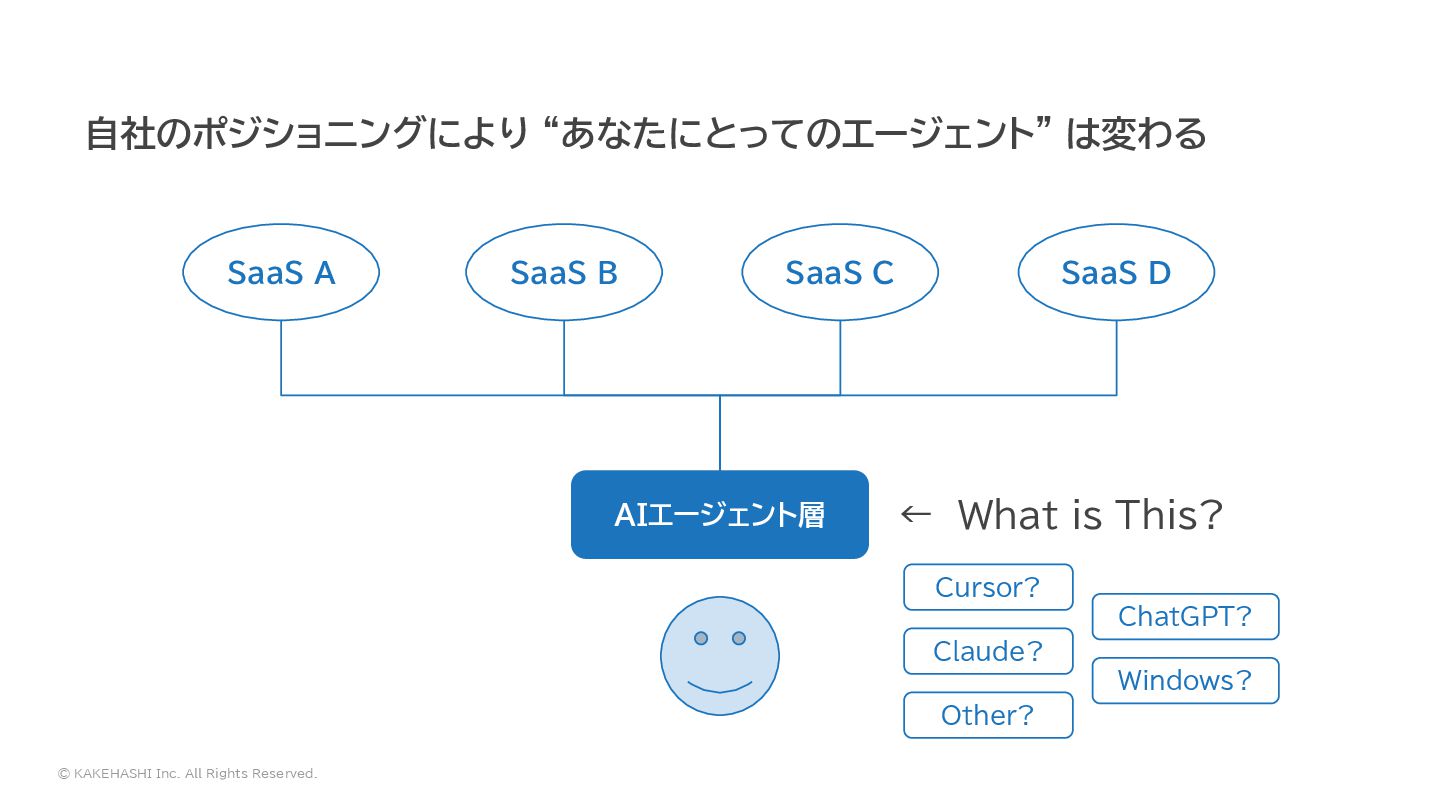Click the AIエージェント層 blue box
1440x810 pixels.
pyautogui.click(x=720, y=515)
